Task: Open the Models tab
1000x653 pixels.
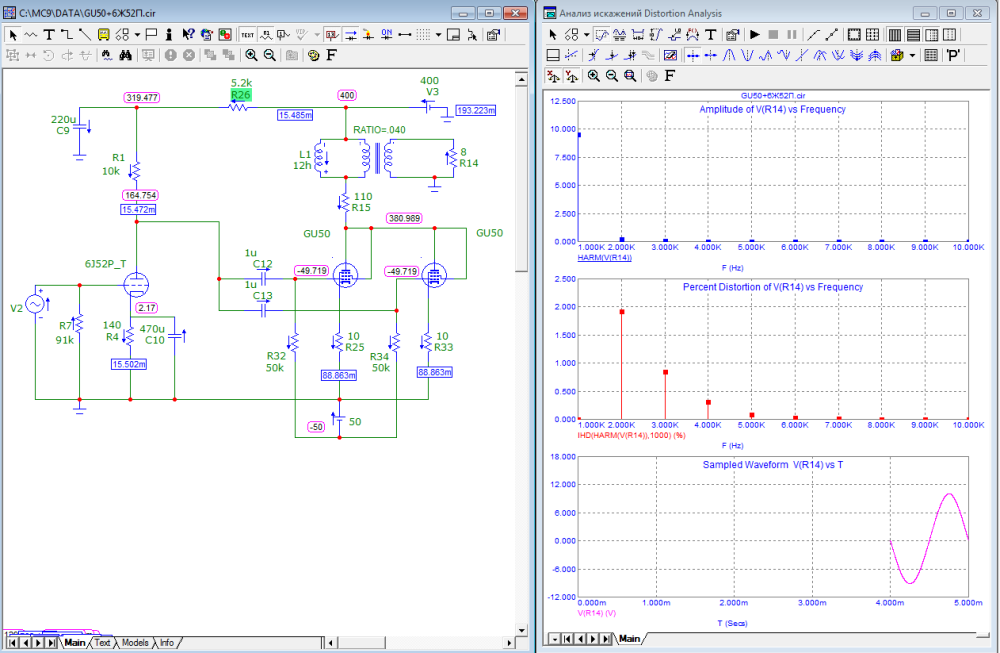Action: [x=134, y=642]
